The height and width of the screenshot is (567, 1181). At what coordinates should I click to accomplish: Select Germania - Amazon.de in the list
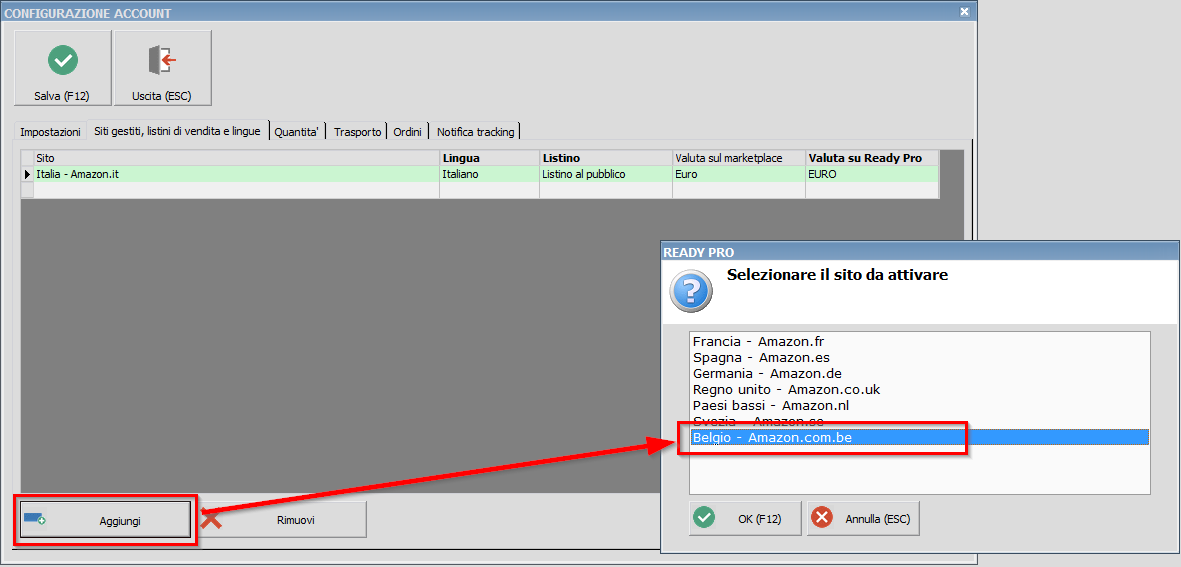click(x=920, y=373)
